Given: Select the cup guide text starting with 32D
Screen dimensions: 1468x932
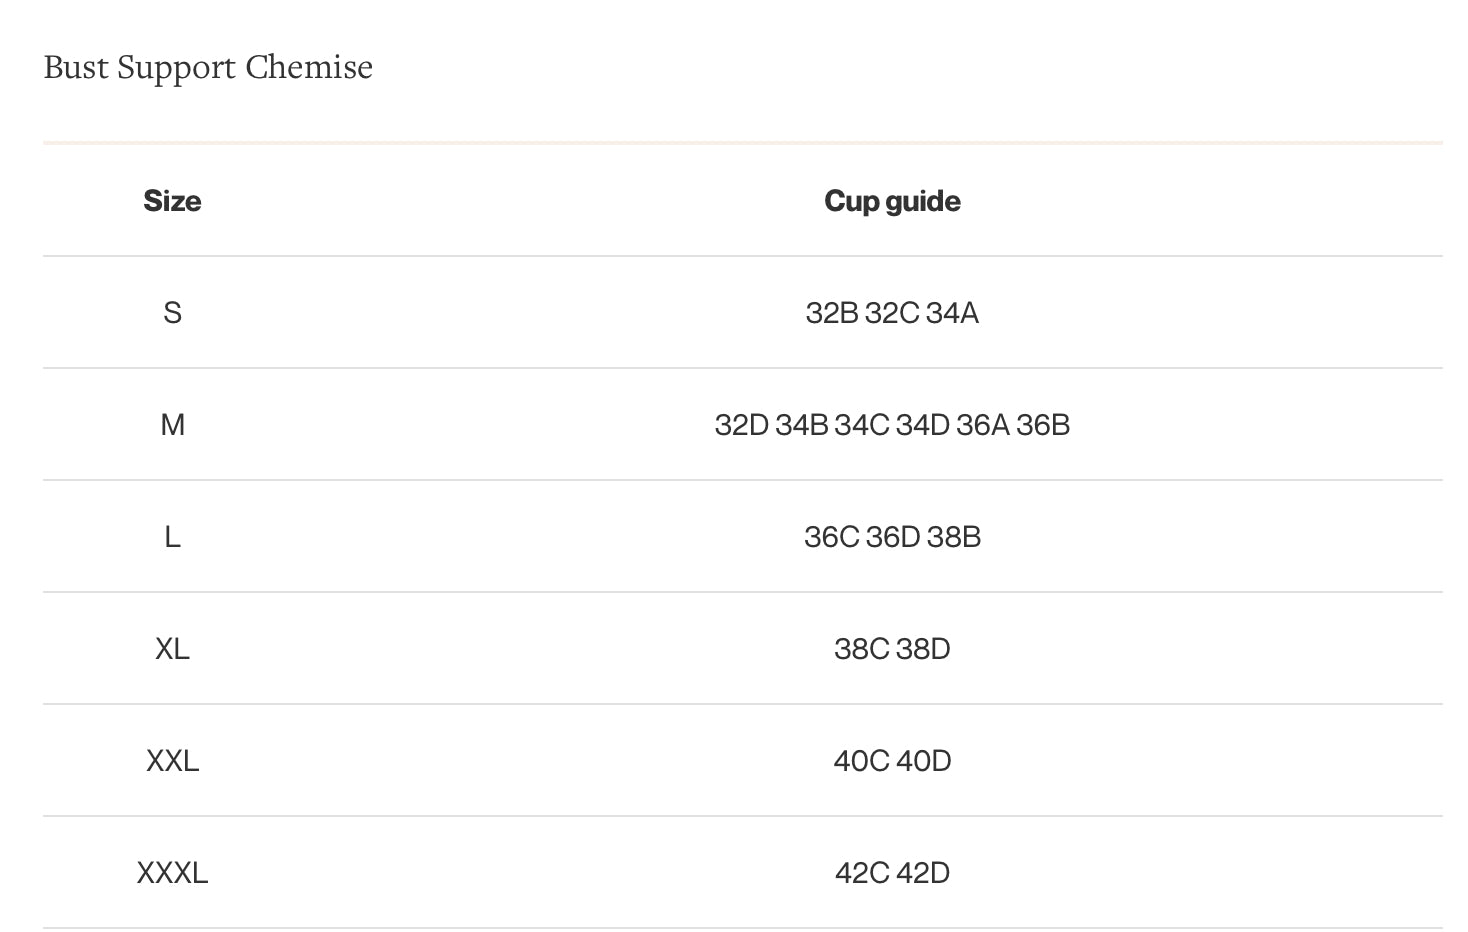Looking at the screenshot, I should 892,425.
